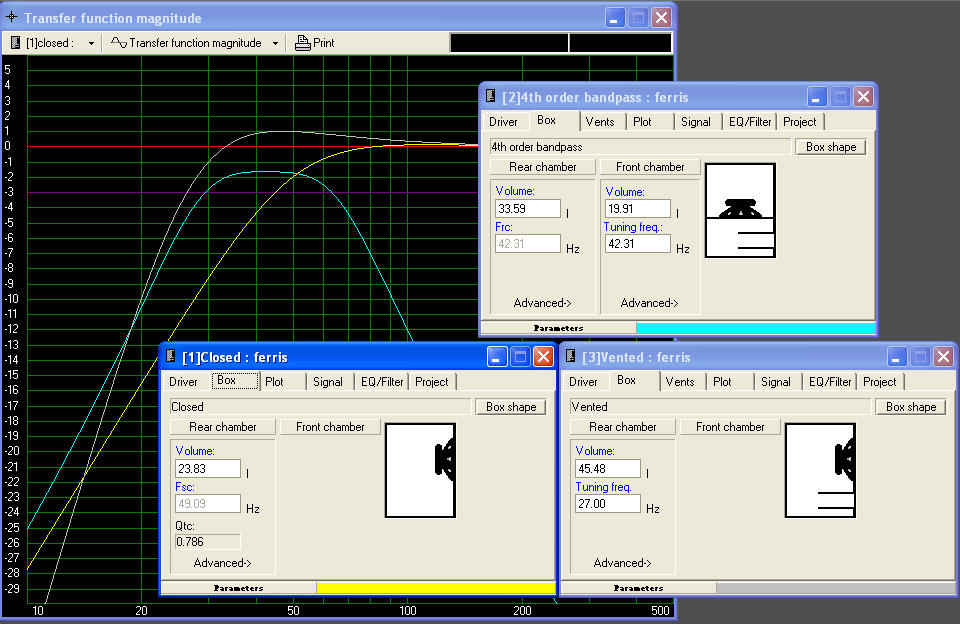
Task: Click the gray color bar in the Vented window
Action: pyautogui.click(x=836, y=588)
